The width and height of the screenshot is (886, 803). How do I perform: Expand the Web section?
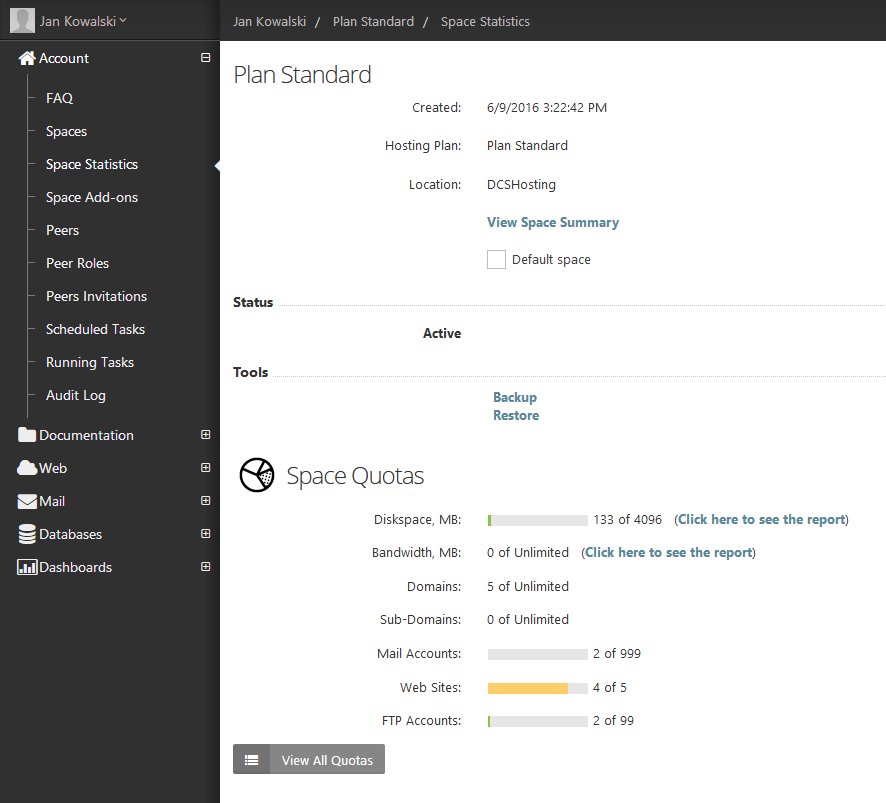206,468
